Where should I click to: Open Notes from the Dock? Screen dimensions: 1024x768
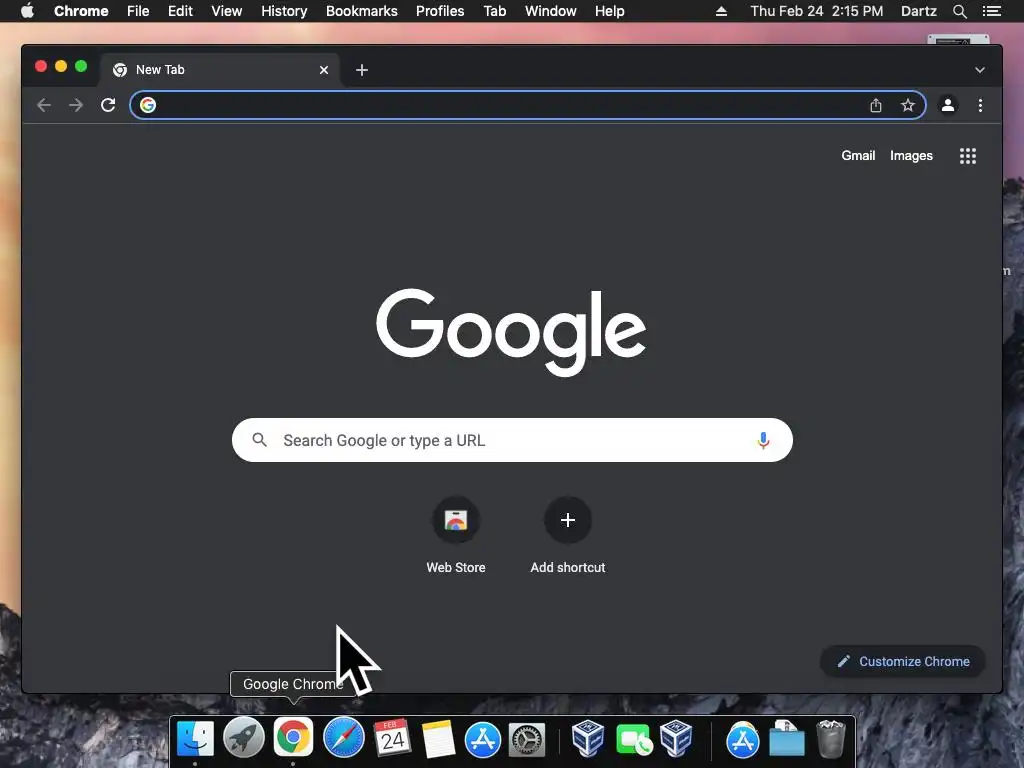[438, 739]
